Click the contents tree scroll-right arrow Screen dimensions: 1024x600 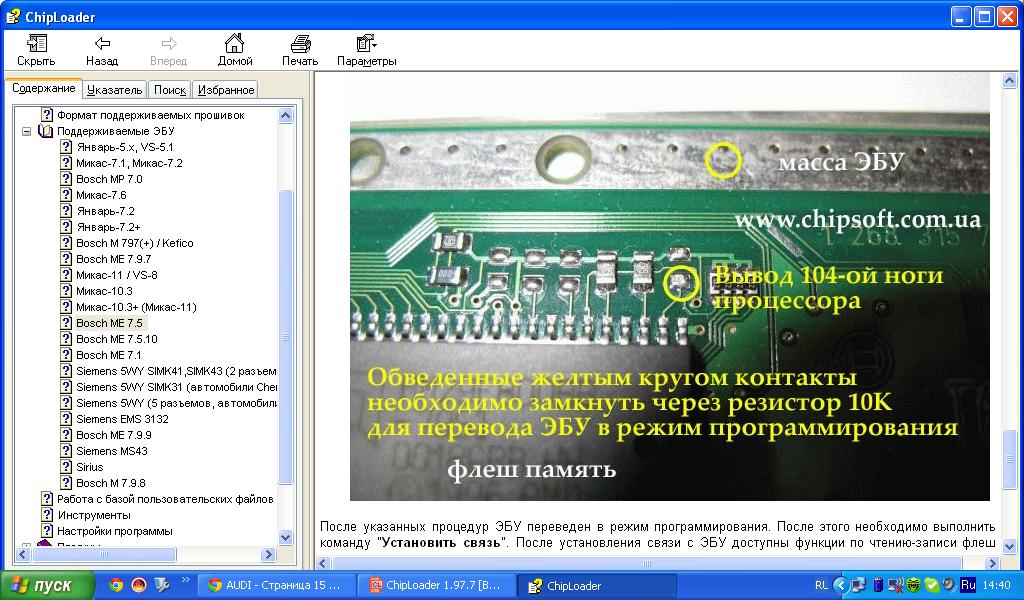268,554
